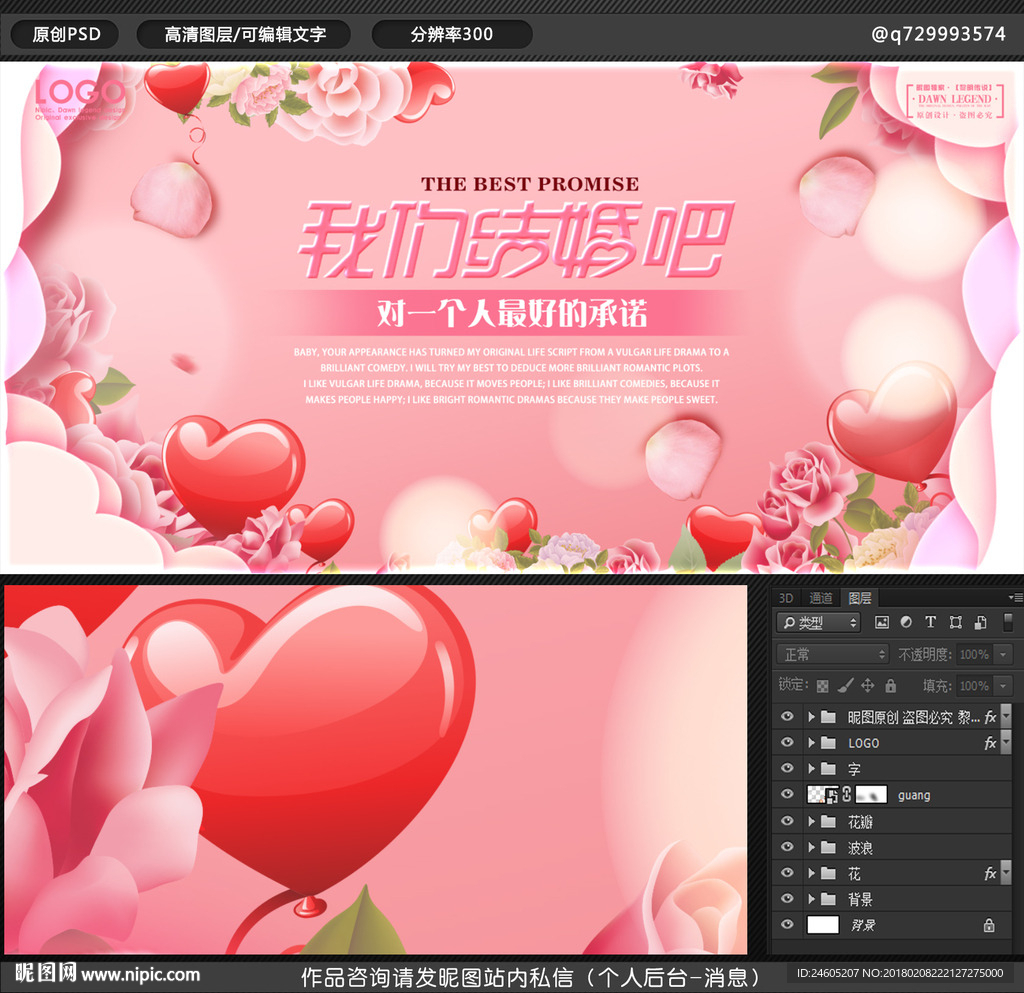
Task: Select the filter for type layers icon
Action: pyautogui.click(x=931, y=622)
